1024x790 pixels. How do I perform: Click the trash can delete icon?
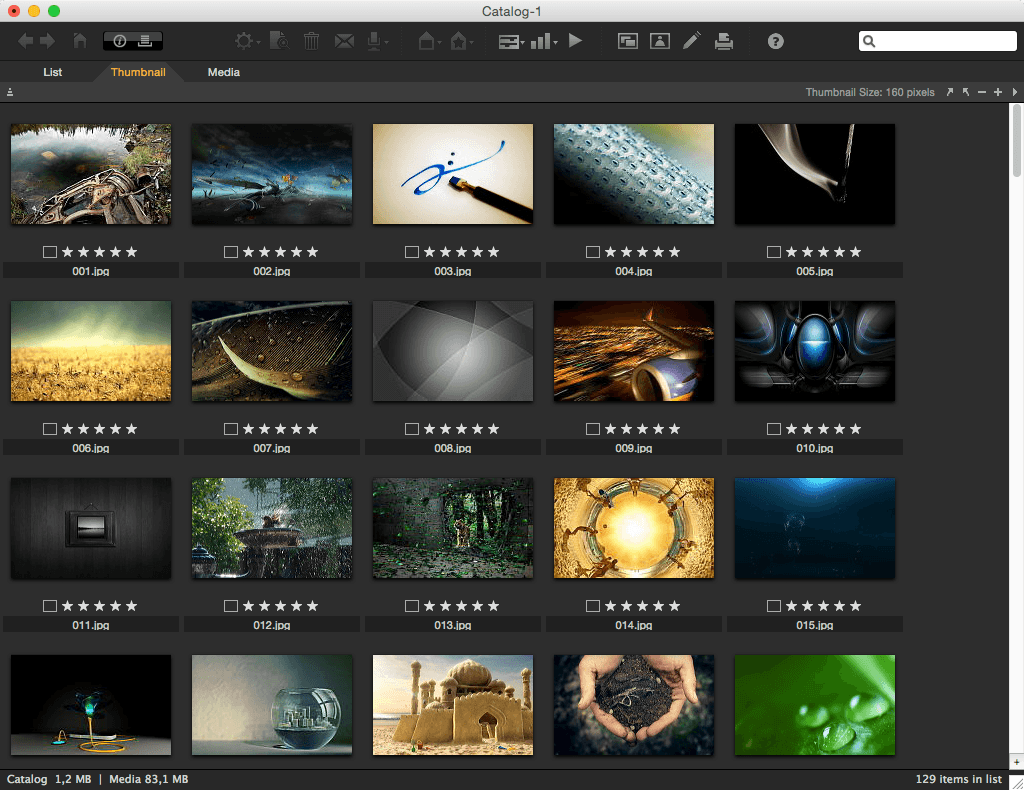(x=312, y=41)
